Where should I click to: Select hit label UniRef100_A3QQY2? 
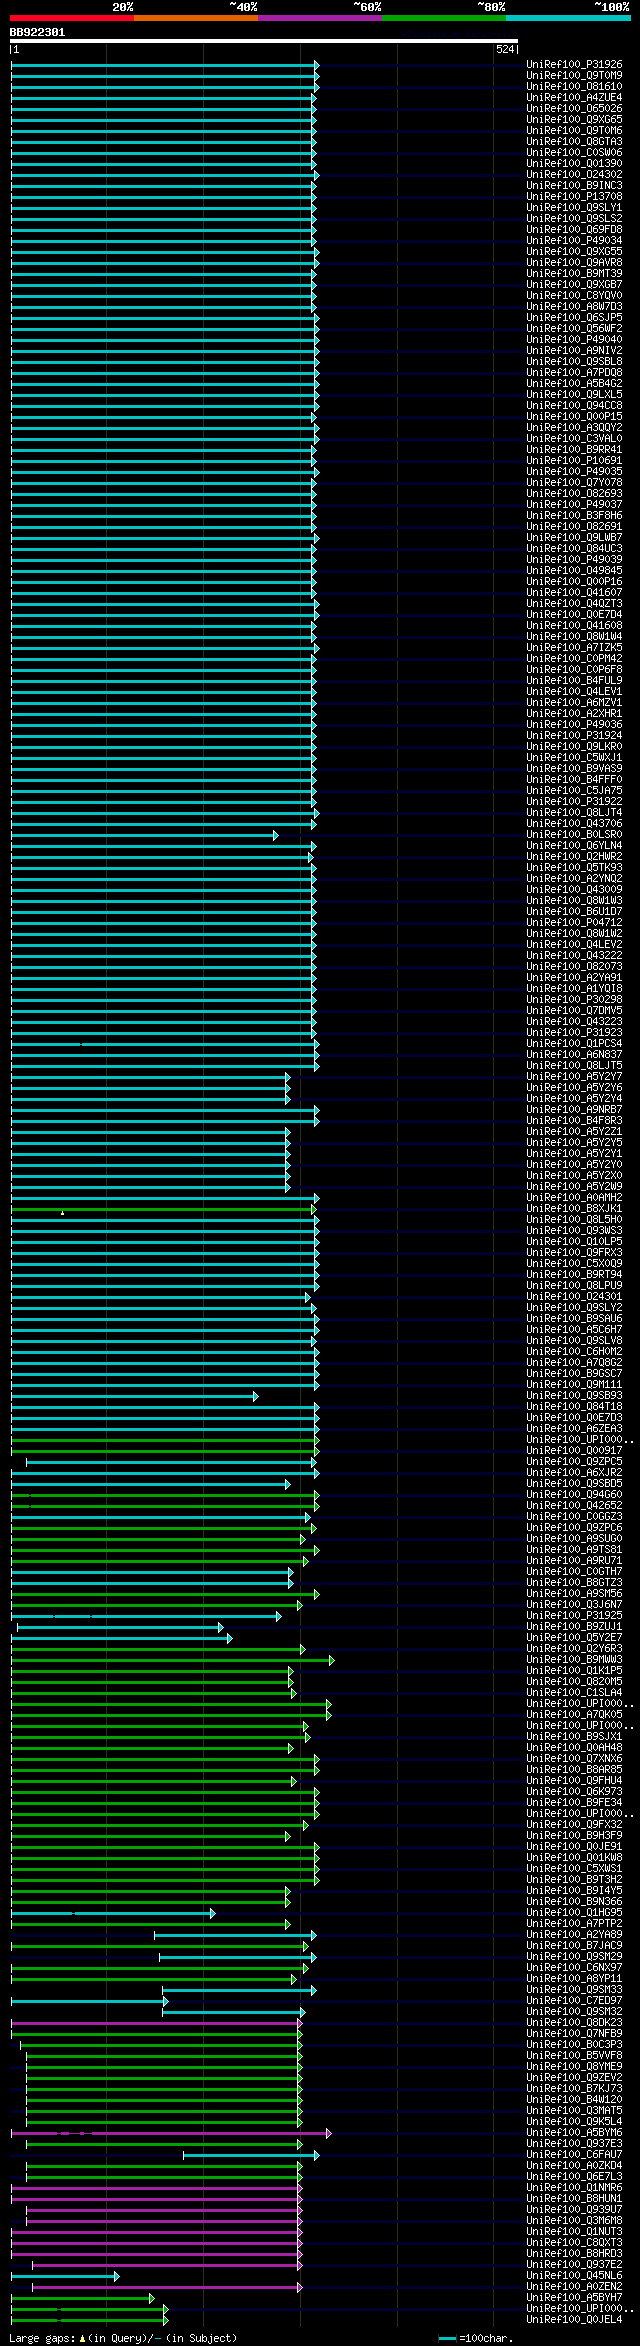[x=574, y=428]
